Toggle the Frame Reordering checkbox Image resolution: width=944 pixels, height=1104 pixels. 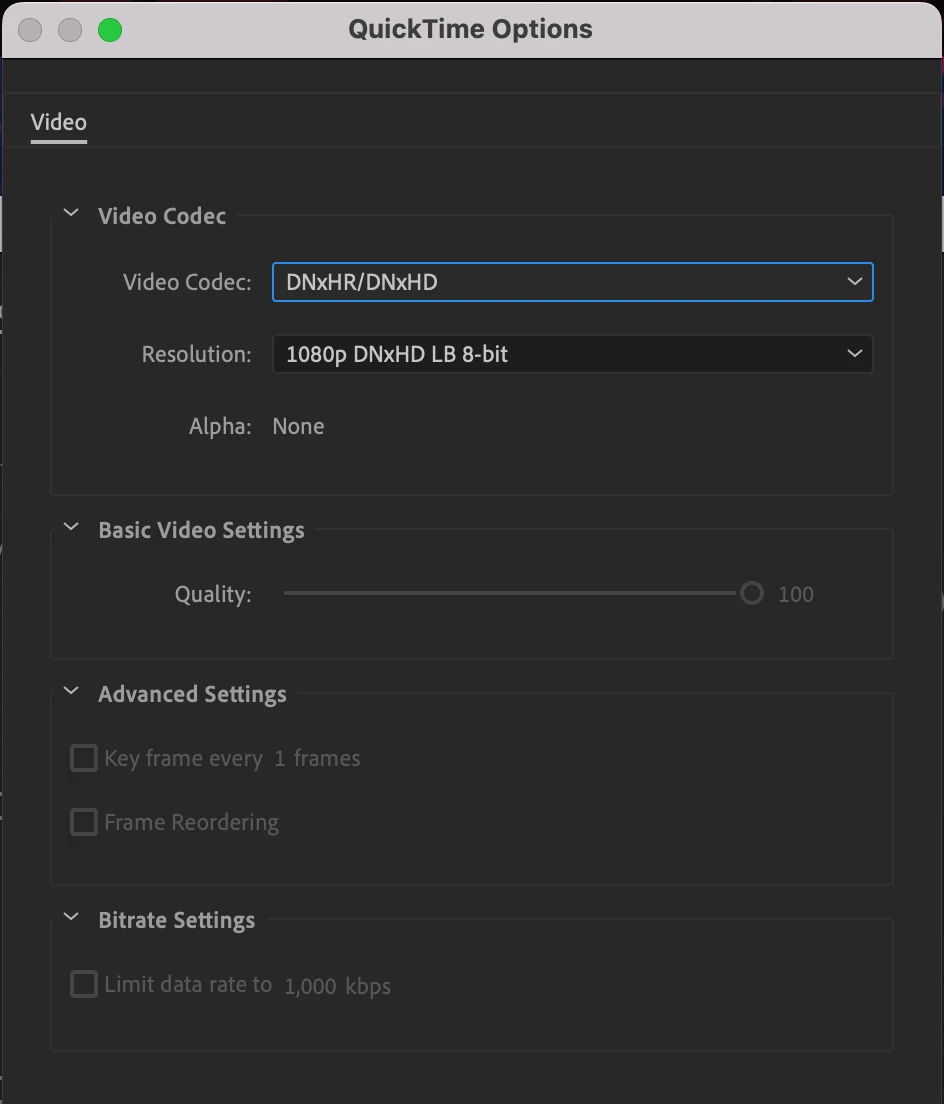pos(84,822)
